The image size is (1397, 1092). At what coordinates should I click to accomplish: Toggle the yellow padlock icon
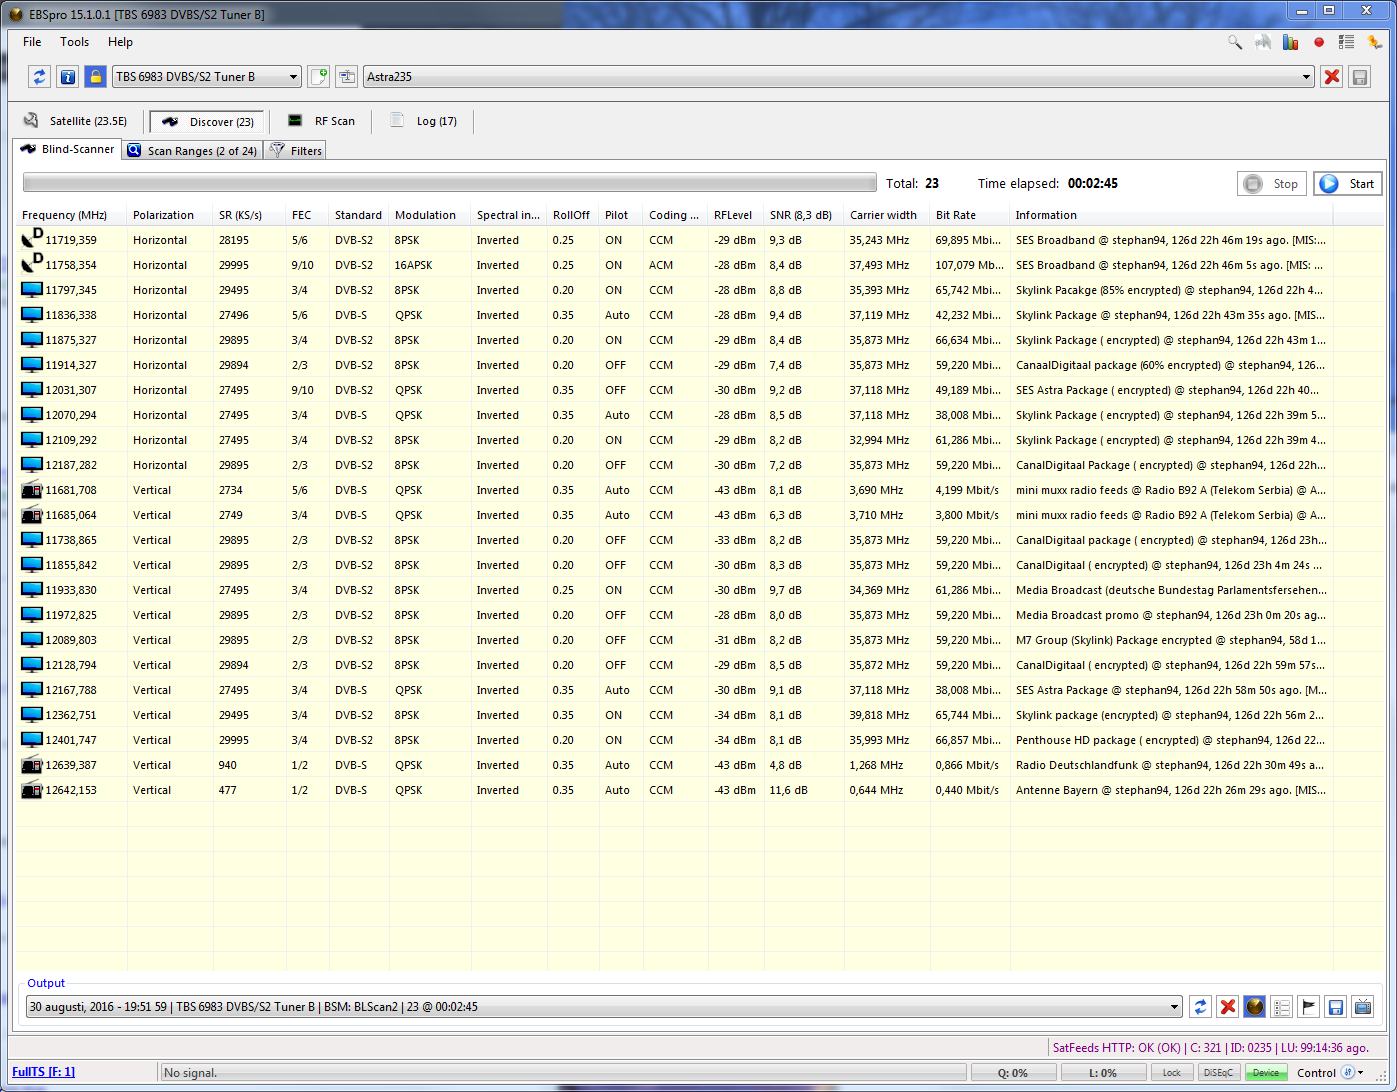pos(95,77)
